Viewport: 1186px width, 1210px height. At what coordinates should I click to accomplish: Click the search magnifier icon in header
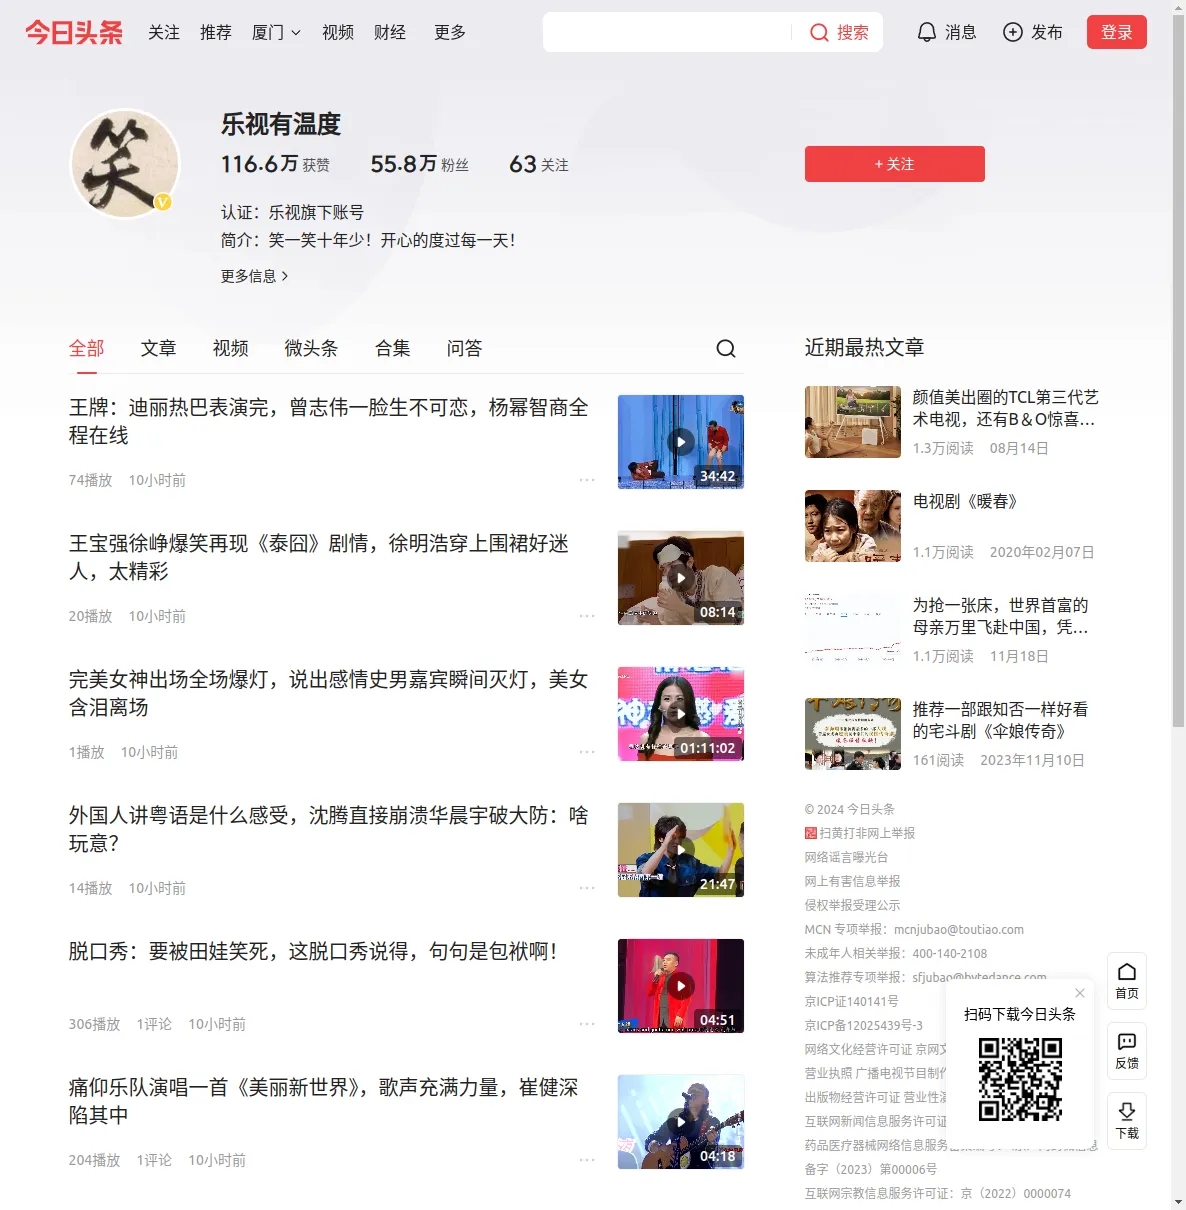pos(819,32)
